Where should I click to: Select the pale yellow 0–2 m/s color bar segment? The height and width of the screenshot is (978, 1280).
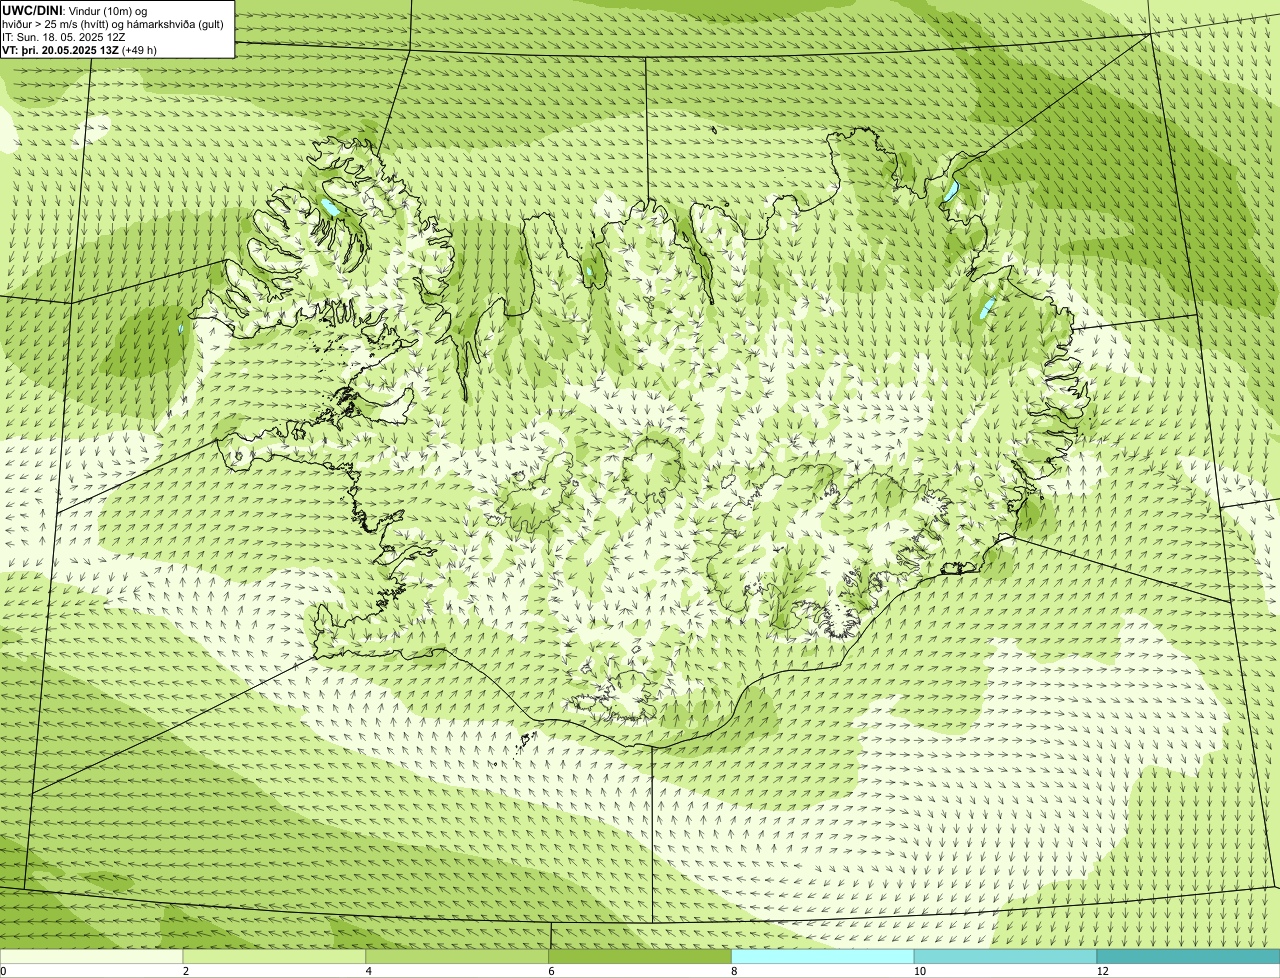click(92, 956)
